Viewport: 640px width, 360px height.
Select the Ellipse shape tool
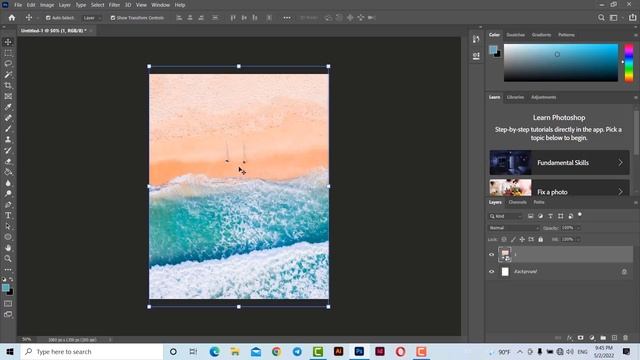coord(8,237)
